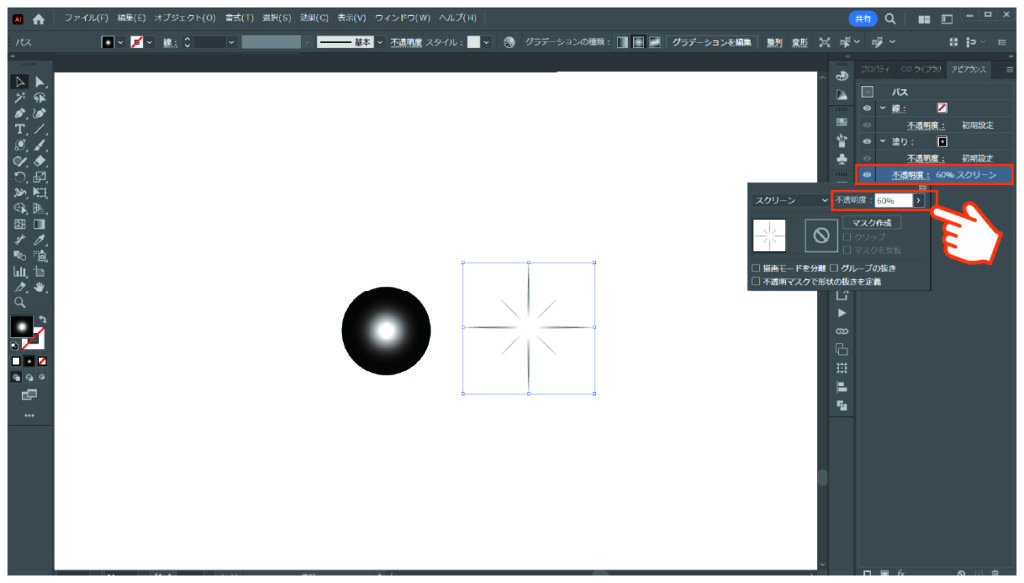Choose the Eraser tool

[x=40, y=161]
